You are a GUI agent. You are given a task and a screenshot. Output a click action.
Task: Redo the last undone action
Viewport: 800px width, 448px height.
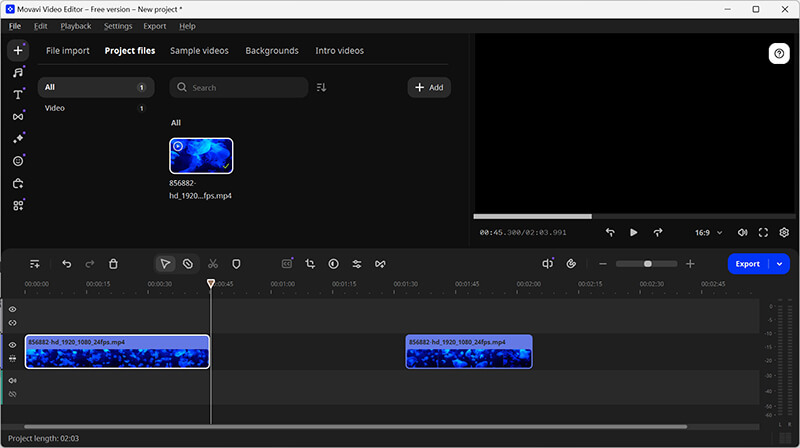coord(90,264)
